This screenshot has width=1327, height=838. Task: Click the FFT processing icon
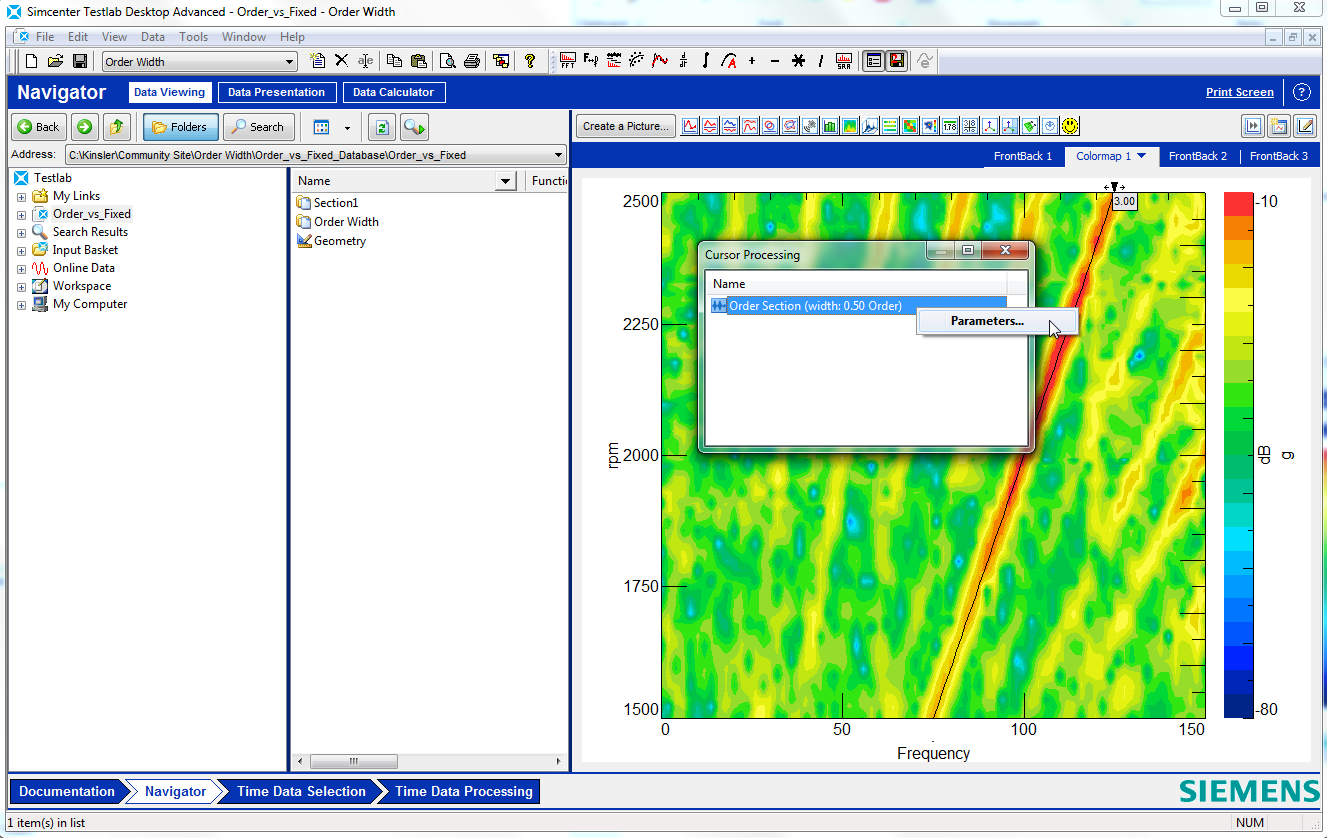pos(567,61)
